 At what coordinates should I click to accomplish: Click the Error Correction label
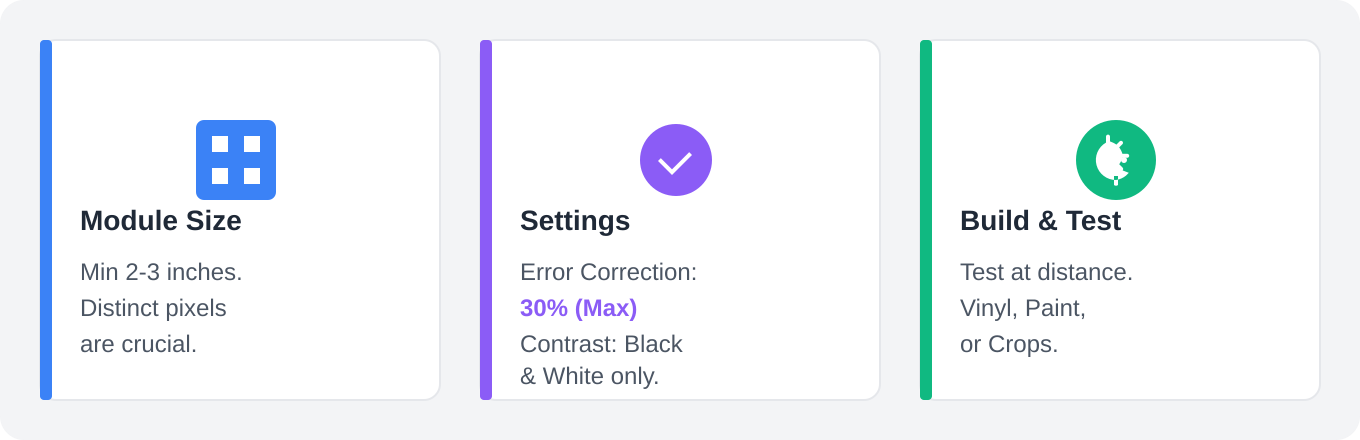click(608, 272)
